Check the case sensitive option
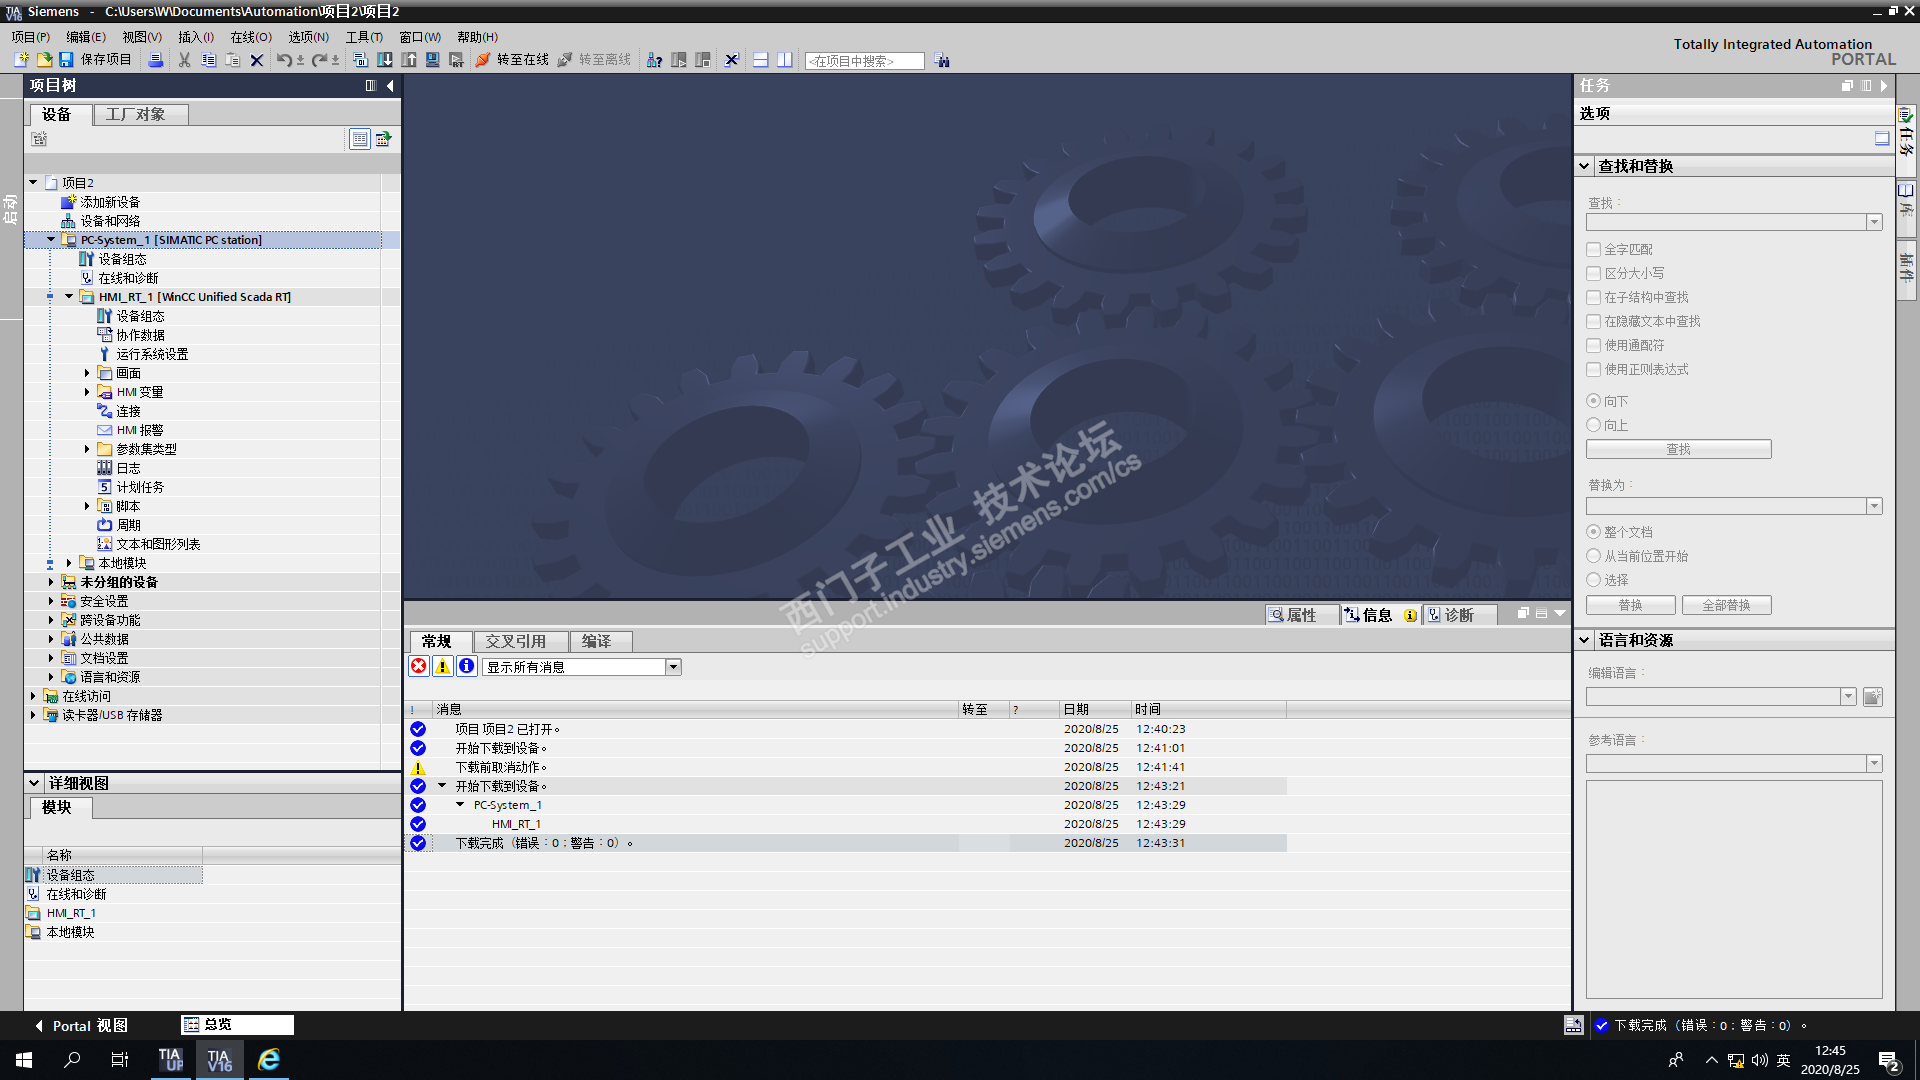 tap(1594, 273)
